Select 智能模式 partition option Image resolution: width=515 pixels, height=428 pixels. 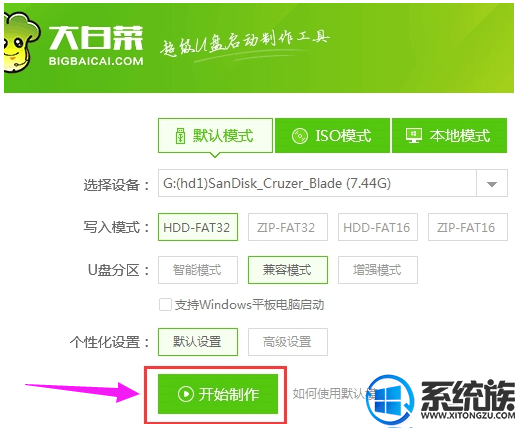(x=198, y=270)
